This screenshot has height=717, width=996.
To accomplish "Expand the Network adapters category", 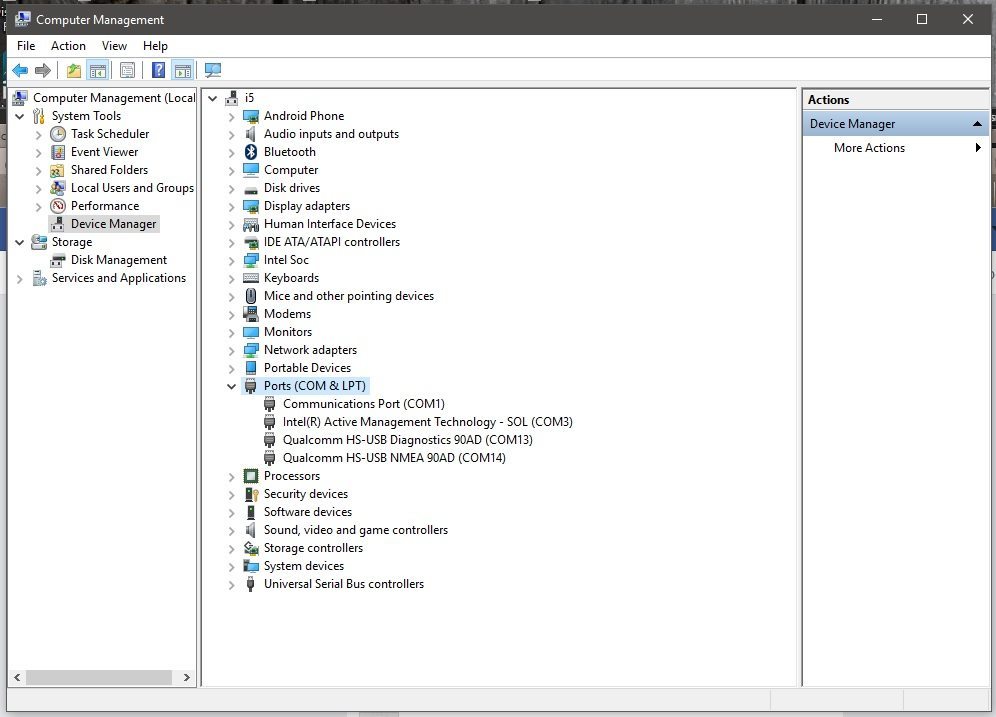I will (232, 350).
